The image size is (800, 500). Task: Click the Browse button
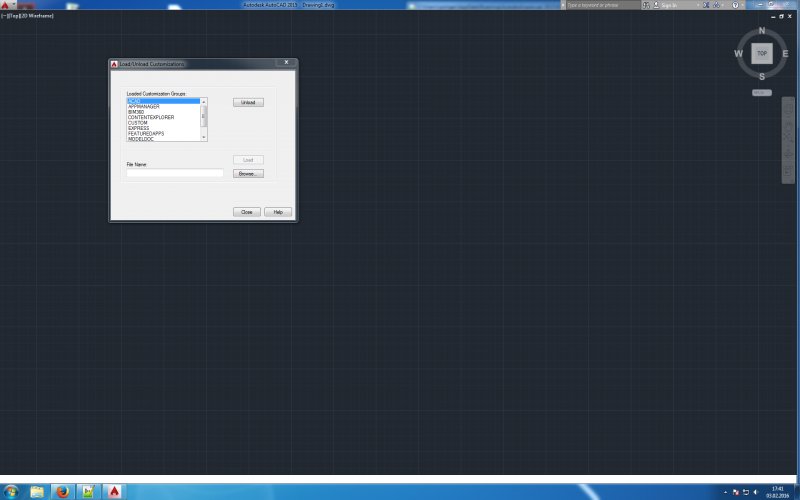click(x=248, y=173)
